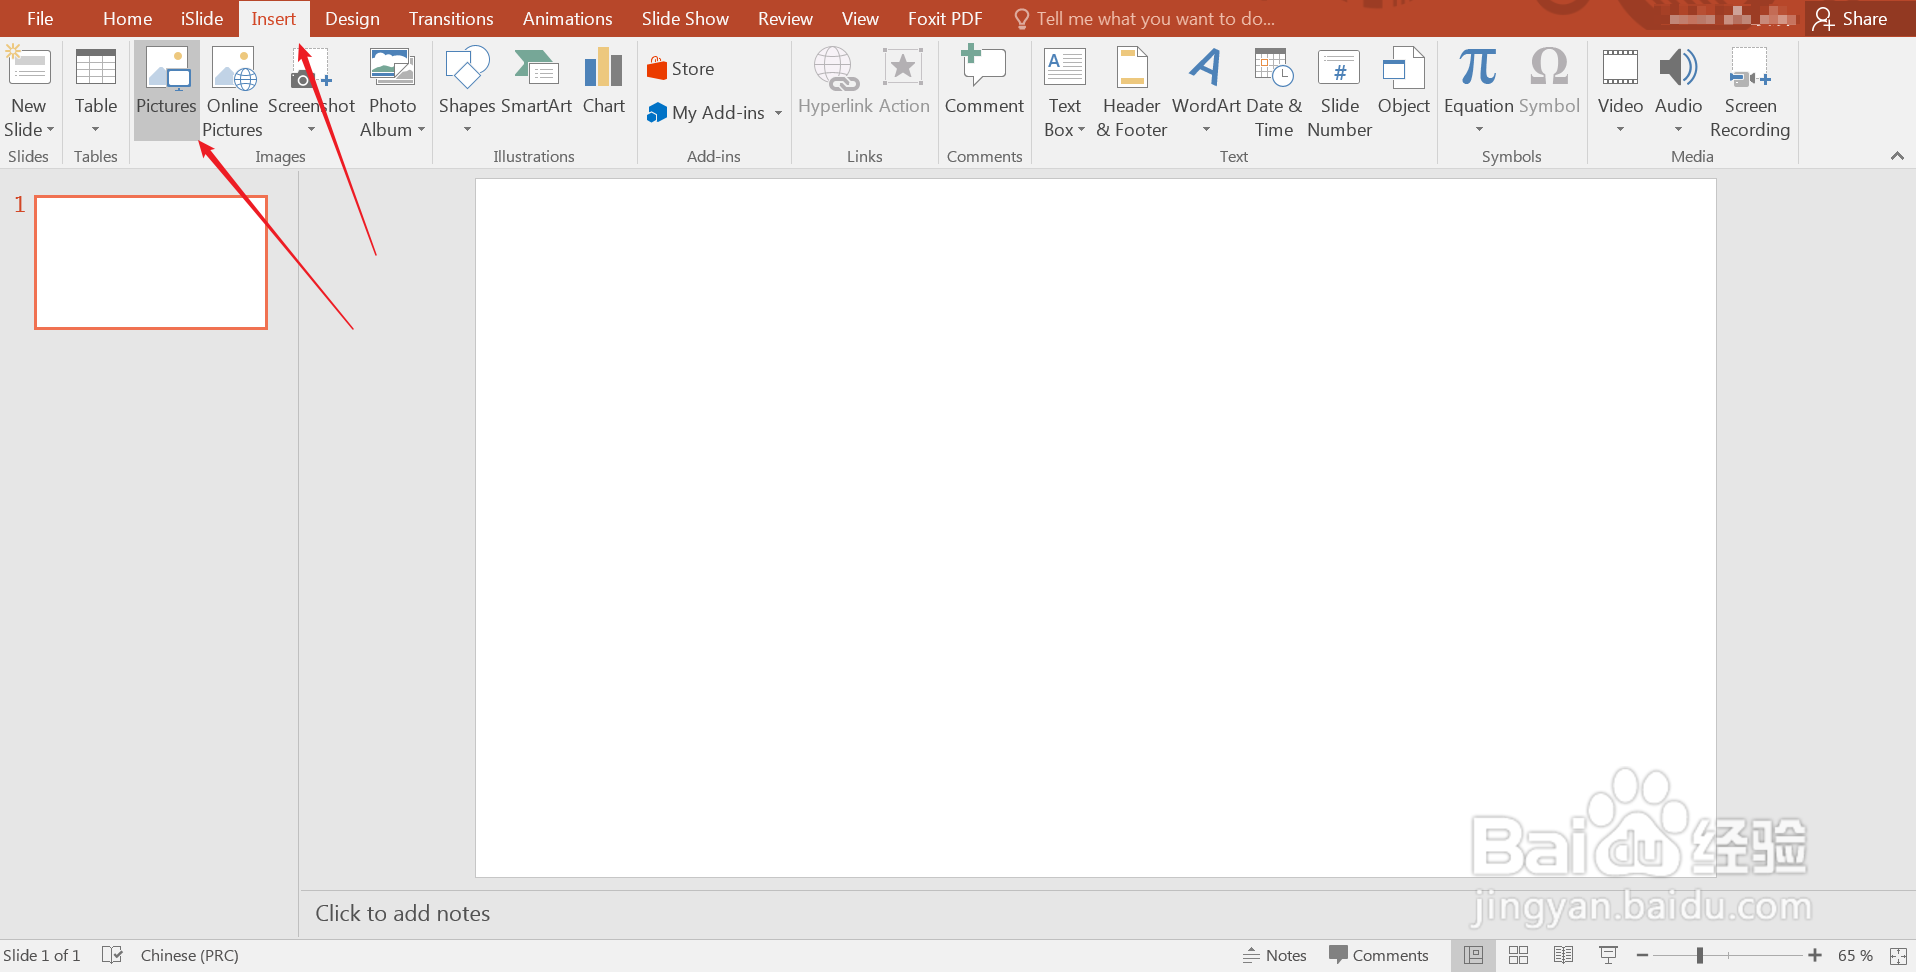The width and height of the screenshot is (1916, 972).
Task: Click the Pictures insert button
Action: coord(166,92)
